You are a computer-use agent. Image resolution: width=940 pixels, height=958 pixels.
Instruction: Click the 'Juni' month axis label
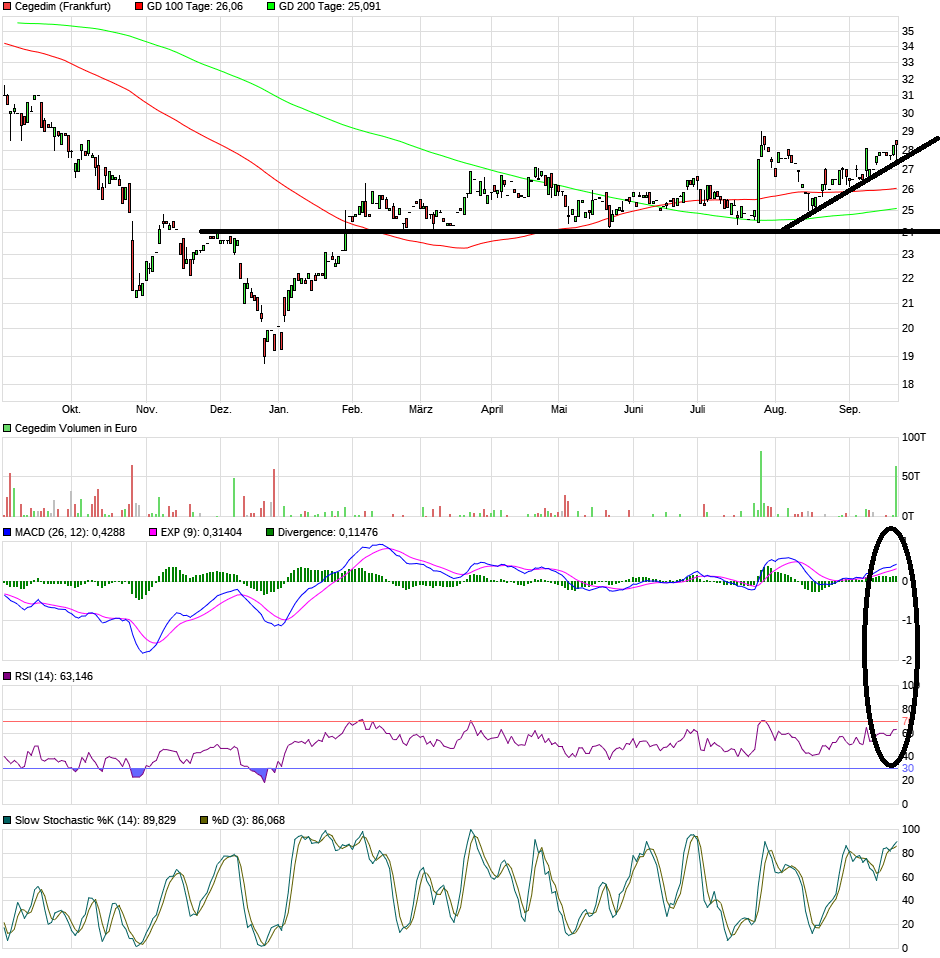click(x=633, y=409)
